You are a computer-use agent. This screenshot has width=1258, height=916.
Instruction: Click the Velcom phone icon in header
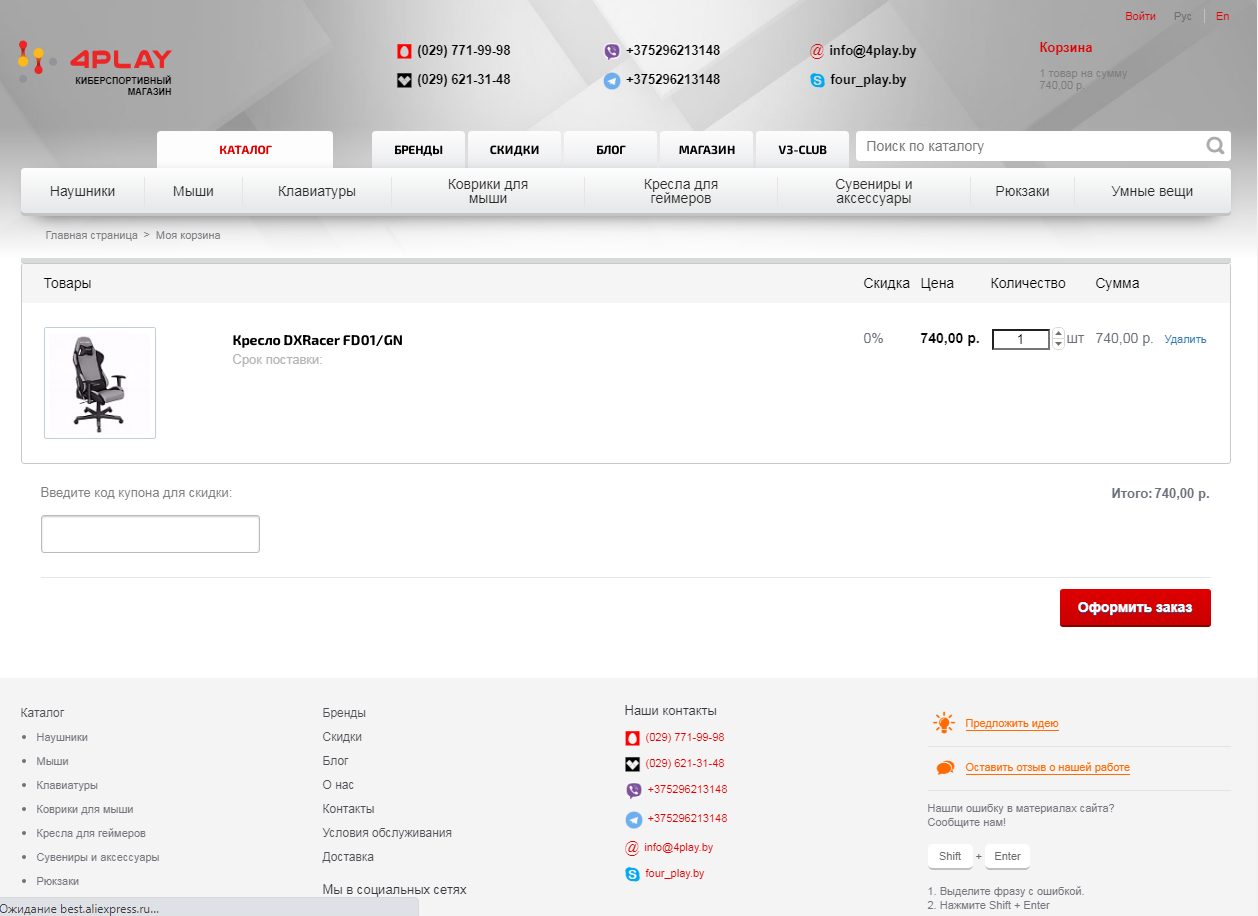point(404,80)
